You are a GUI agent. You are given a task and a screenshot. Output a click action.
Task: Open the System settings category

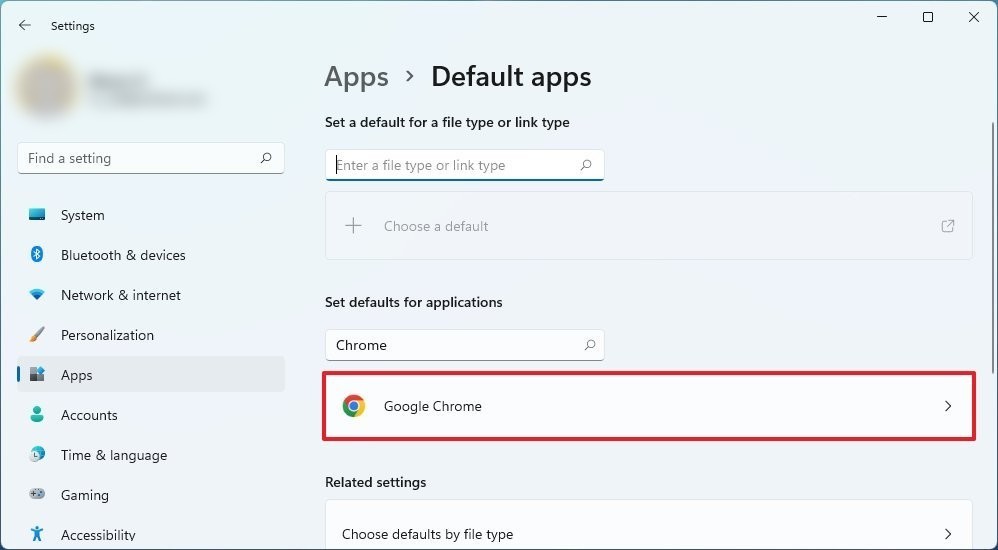[x=151, y=215]
